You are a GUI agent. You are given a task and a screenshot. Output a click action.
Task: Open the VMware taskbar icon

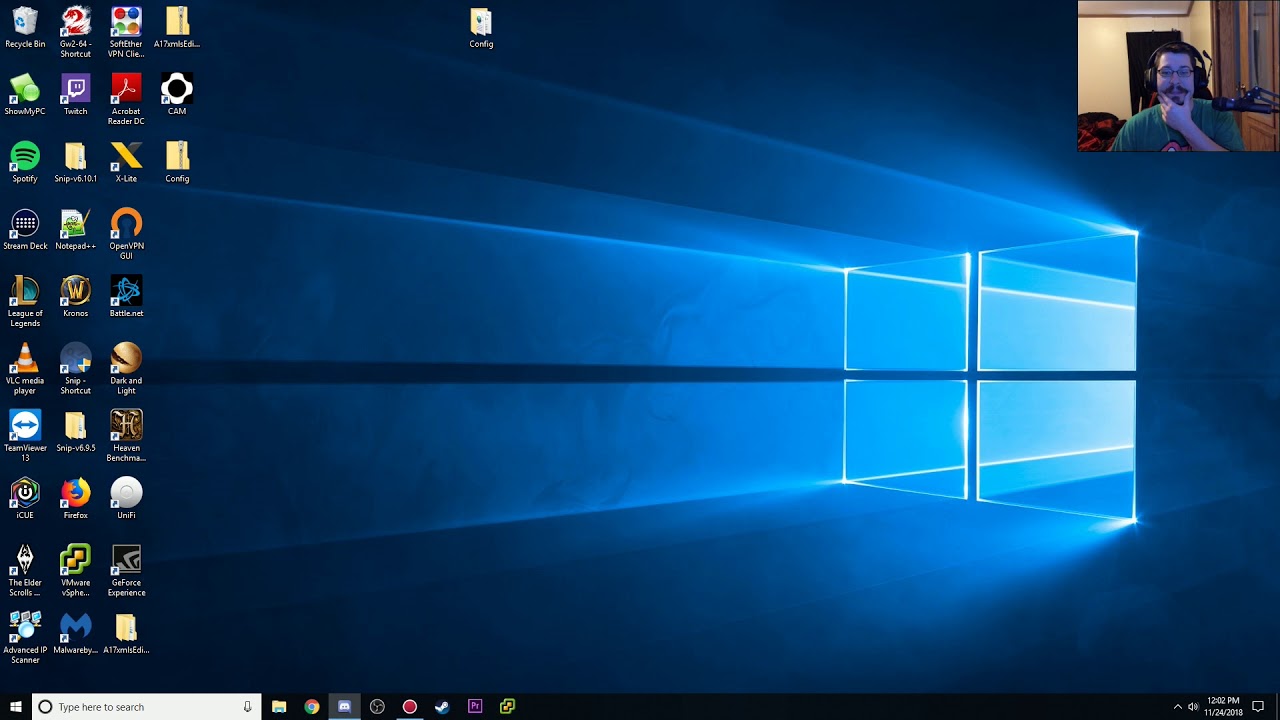[507, 707]
